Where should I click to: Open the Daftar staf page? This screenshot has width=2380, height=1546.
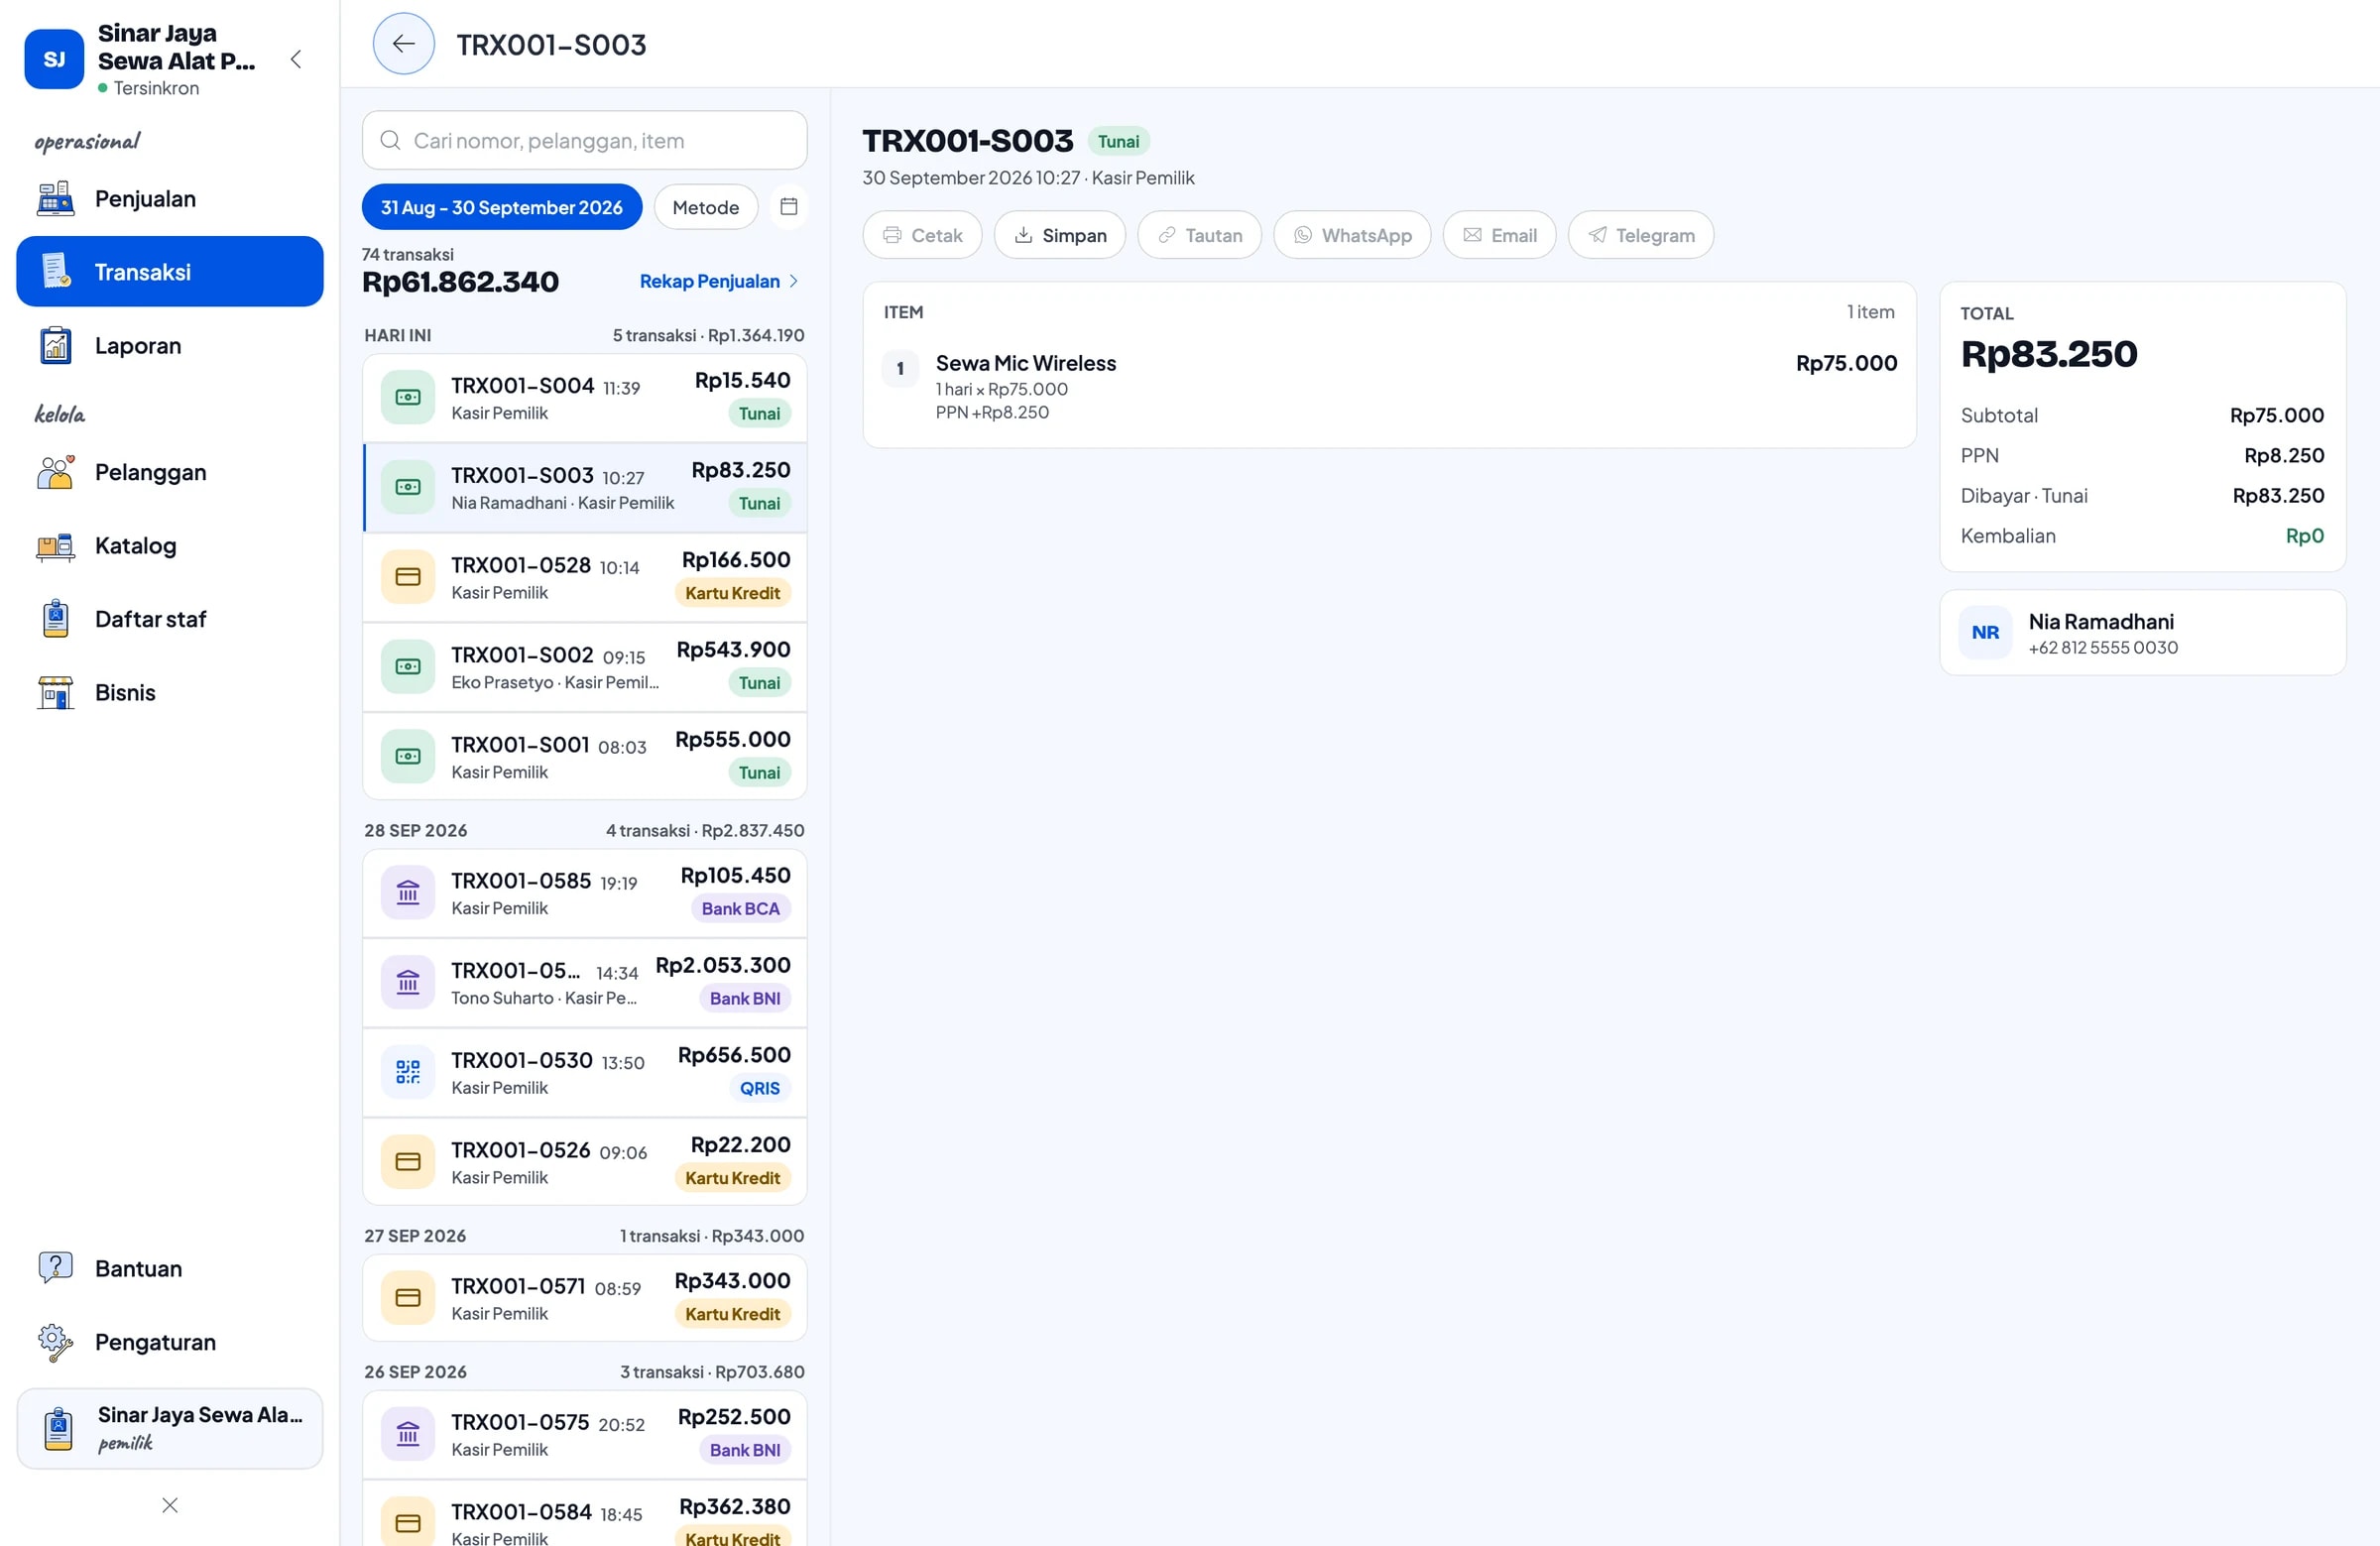(170, 619)
